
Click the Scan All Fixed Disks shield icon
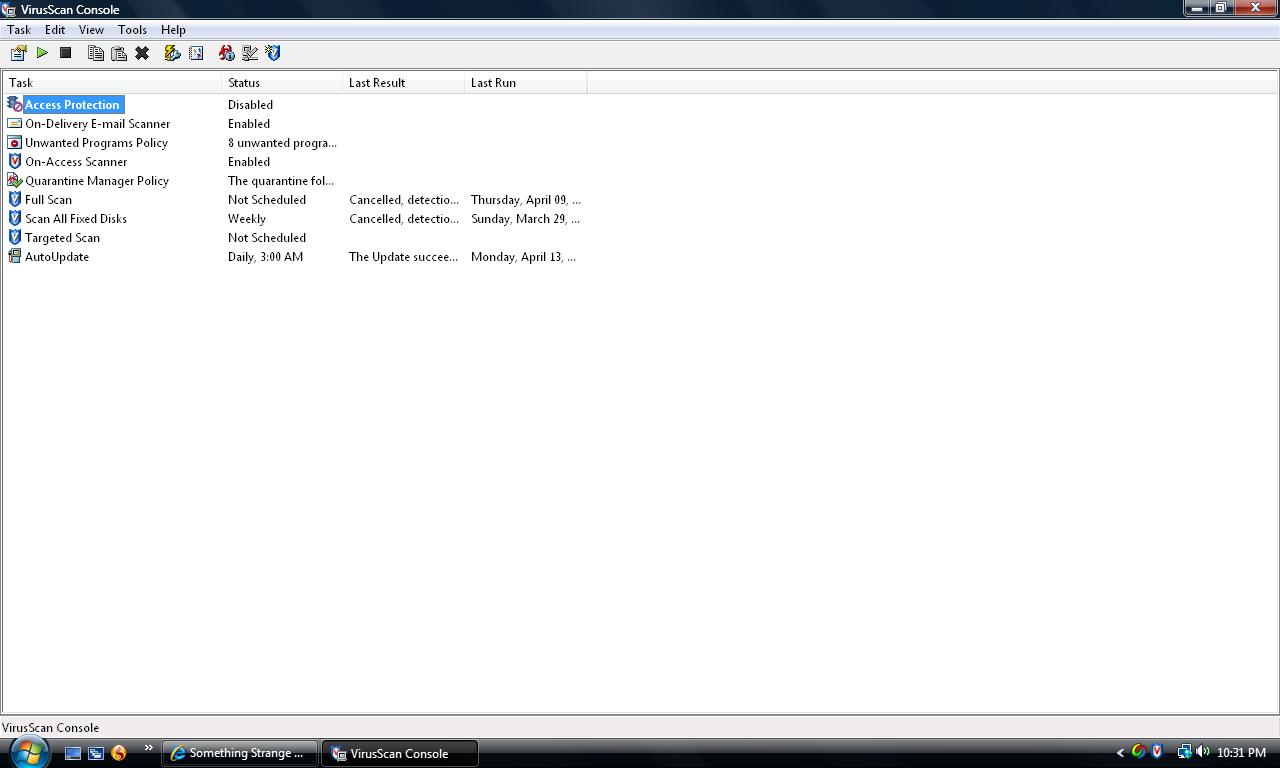pos(15,218)
